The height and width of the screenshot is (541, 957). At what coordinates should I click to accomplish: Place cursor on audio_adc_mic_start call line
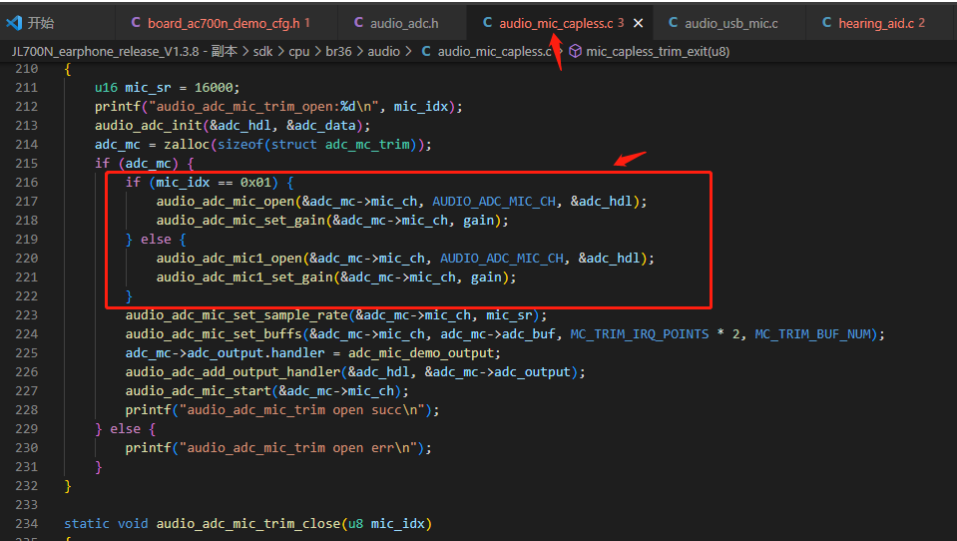pyautogui.click(x=267, y=391)
